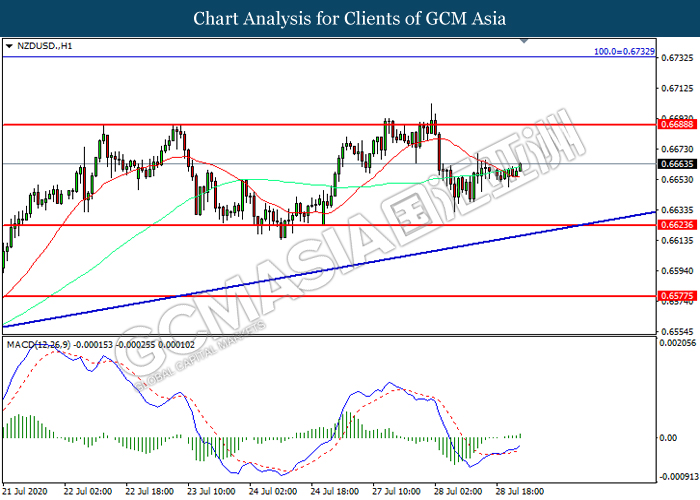Screen dimensions: 700x500
Task: Click the 0.67125 price scale value
Action: [x=677, y=88]
